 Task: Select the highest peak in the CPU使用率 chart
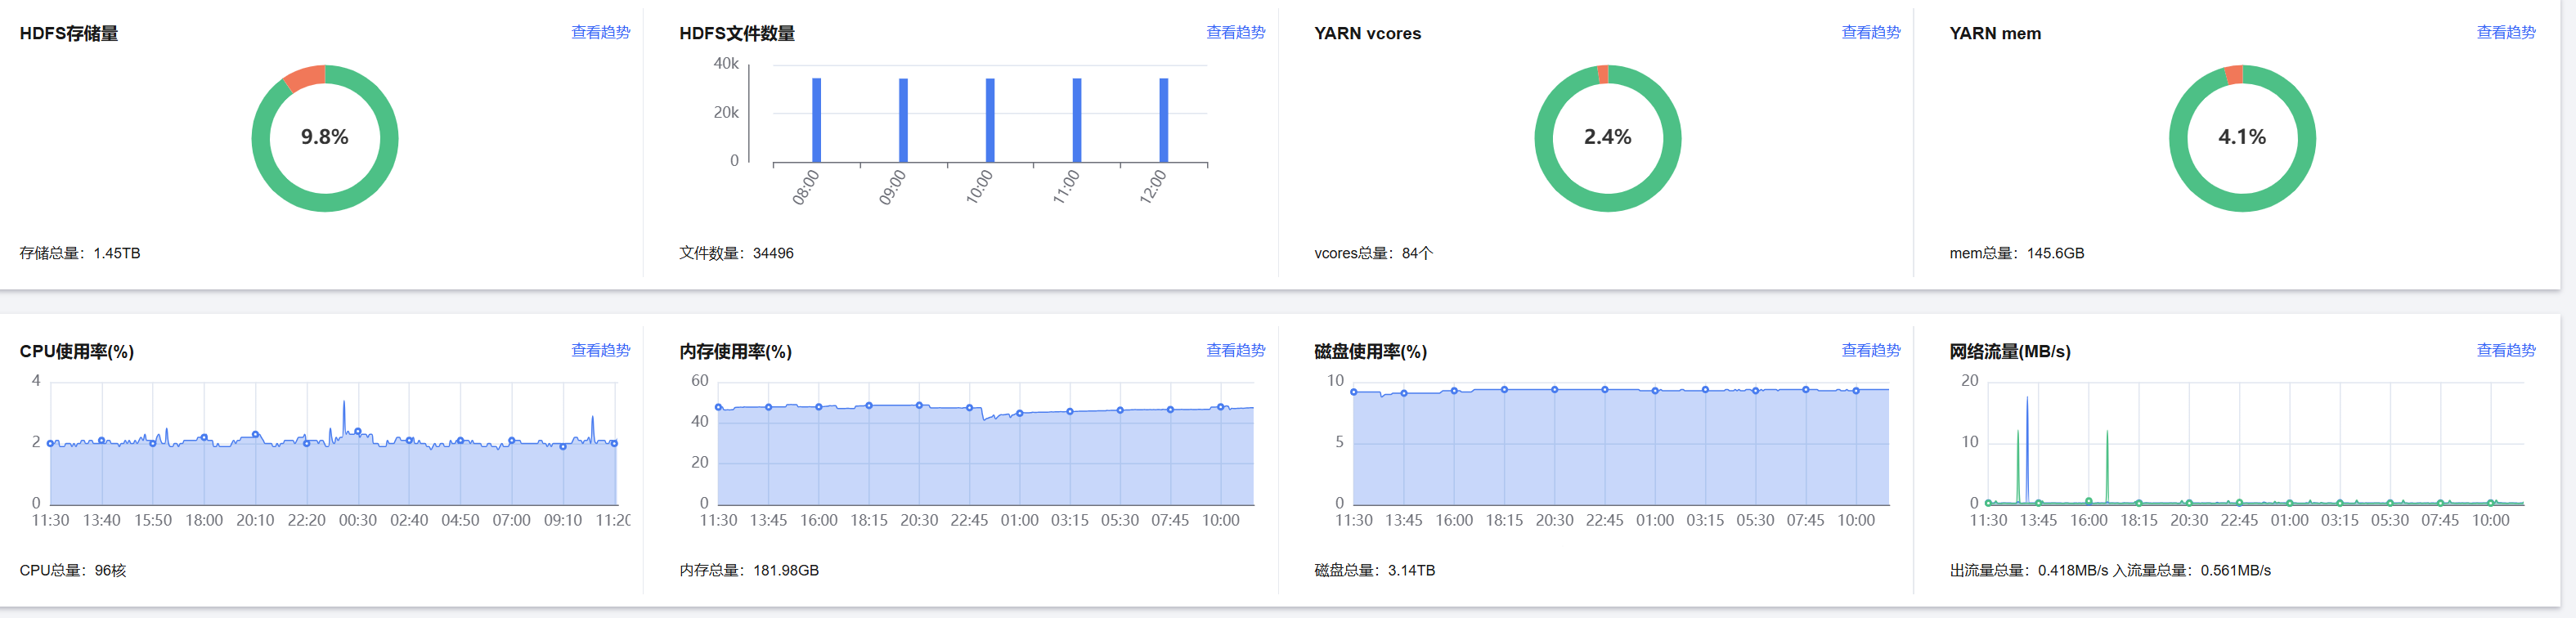point(344,405)
